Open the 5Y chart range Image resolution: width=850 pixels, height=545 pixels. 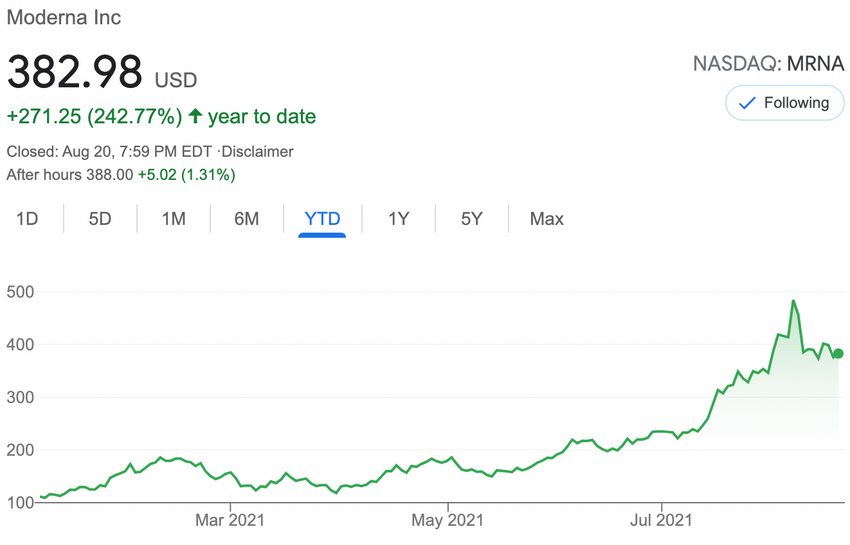[x=472, y=219]
